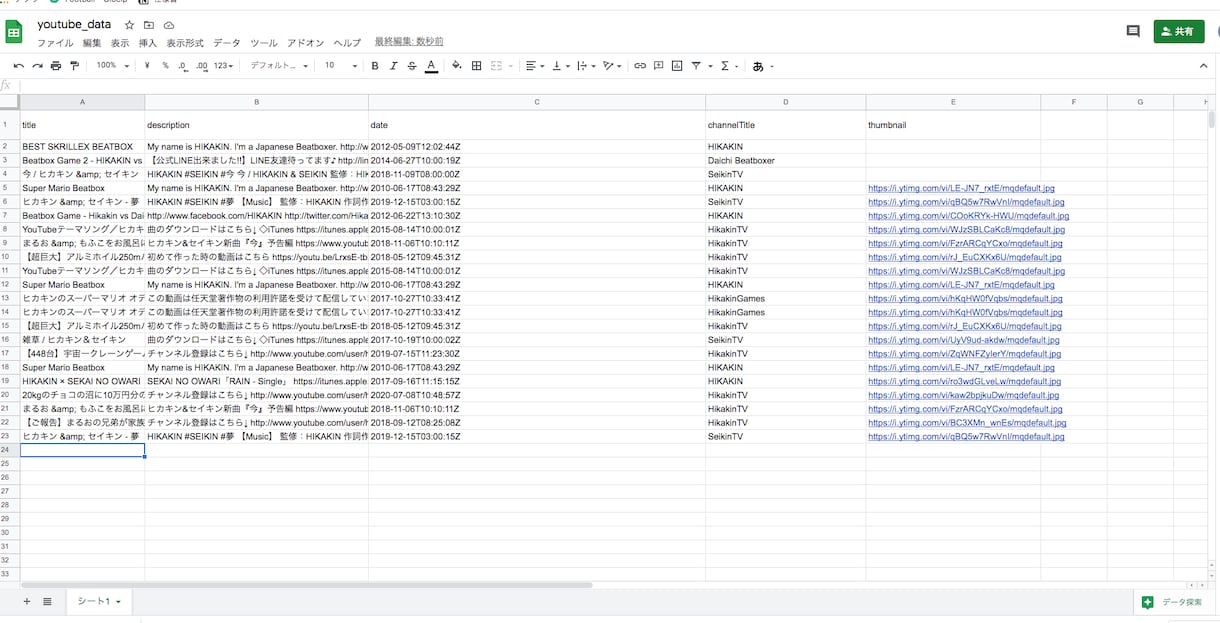Click the print icon
Screen dimensions: 1220x623
(x=56, y=66)
